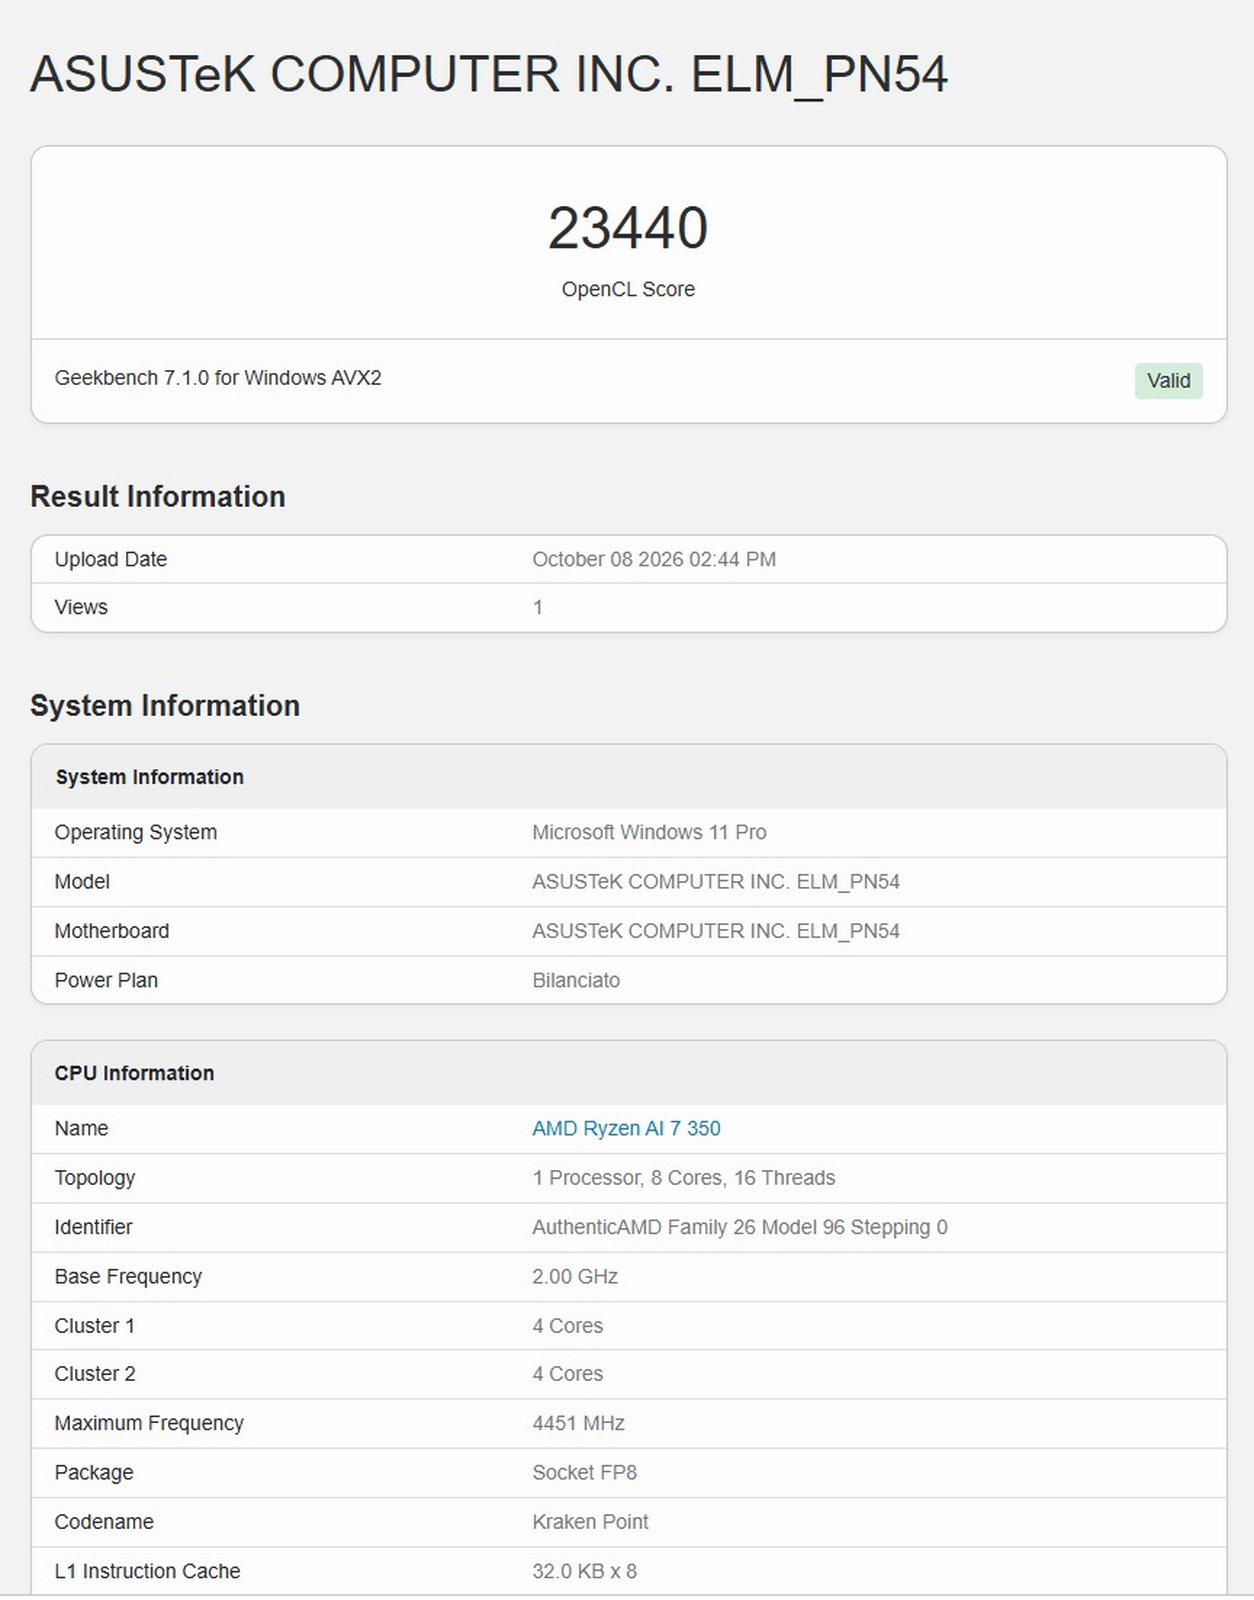1254x1600 pixels.
Task: Click the Upload Date value October 08 2026
Action: [x=654, y=559]
